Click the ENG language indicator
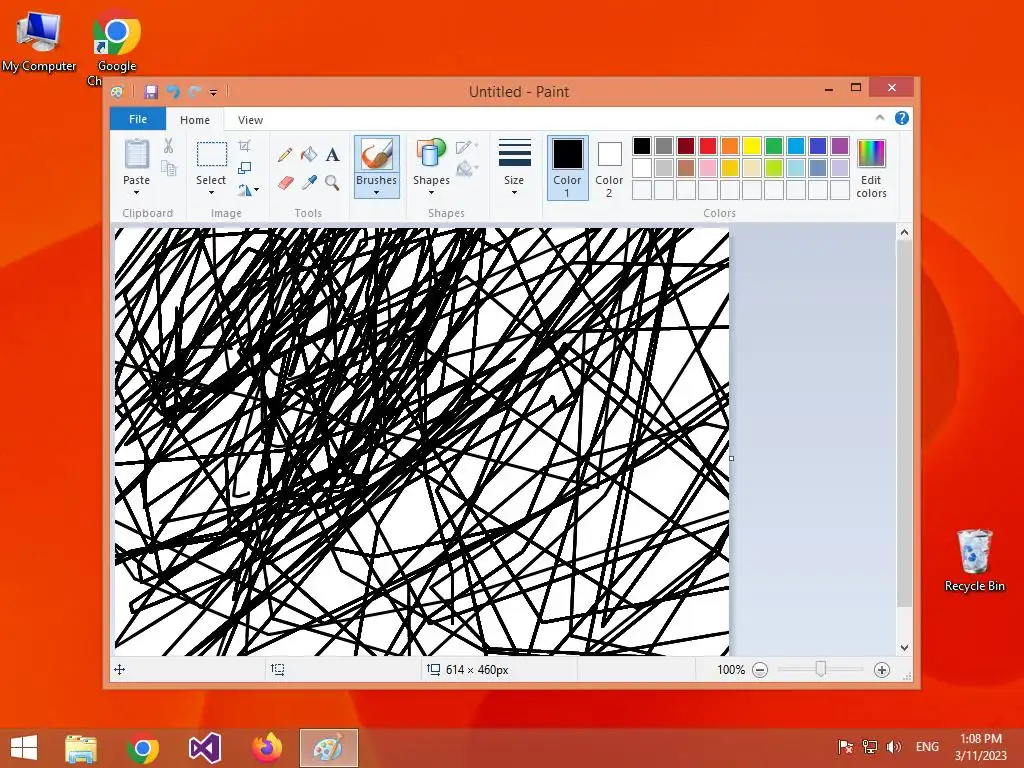1024x768 pixels. (927, 746)
